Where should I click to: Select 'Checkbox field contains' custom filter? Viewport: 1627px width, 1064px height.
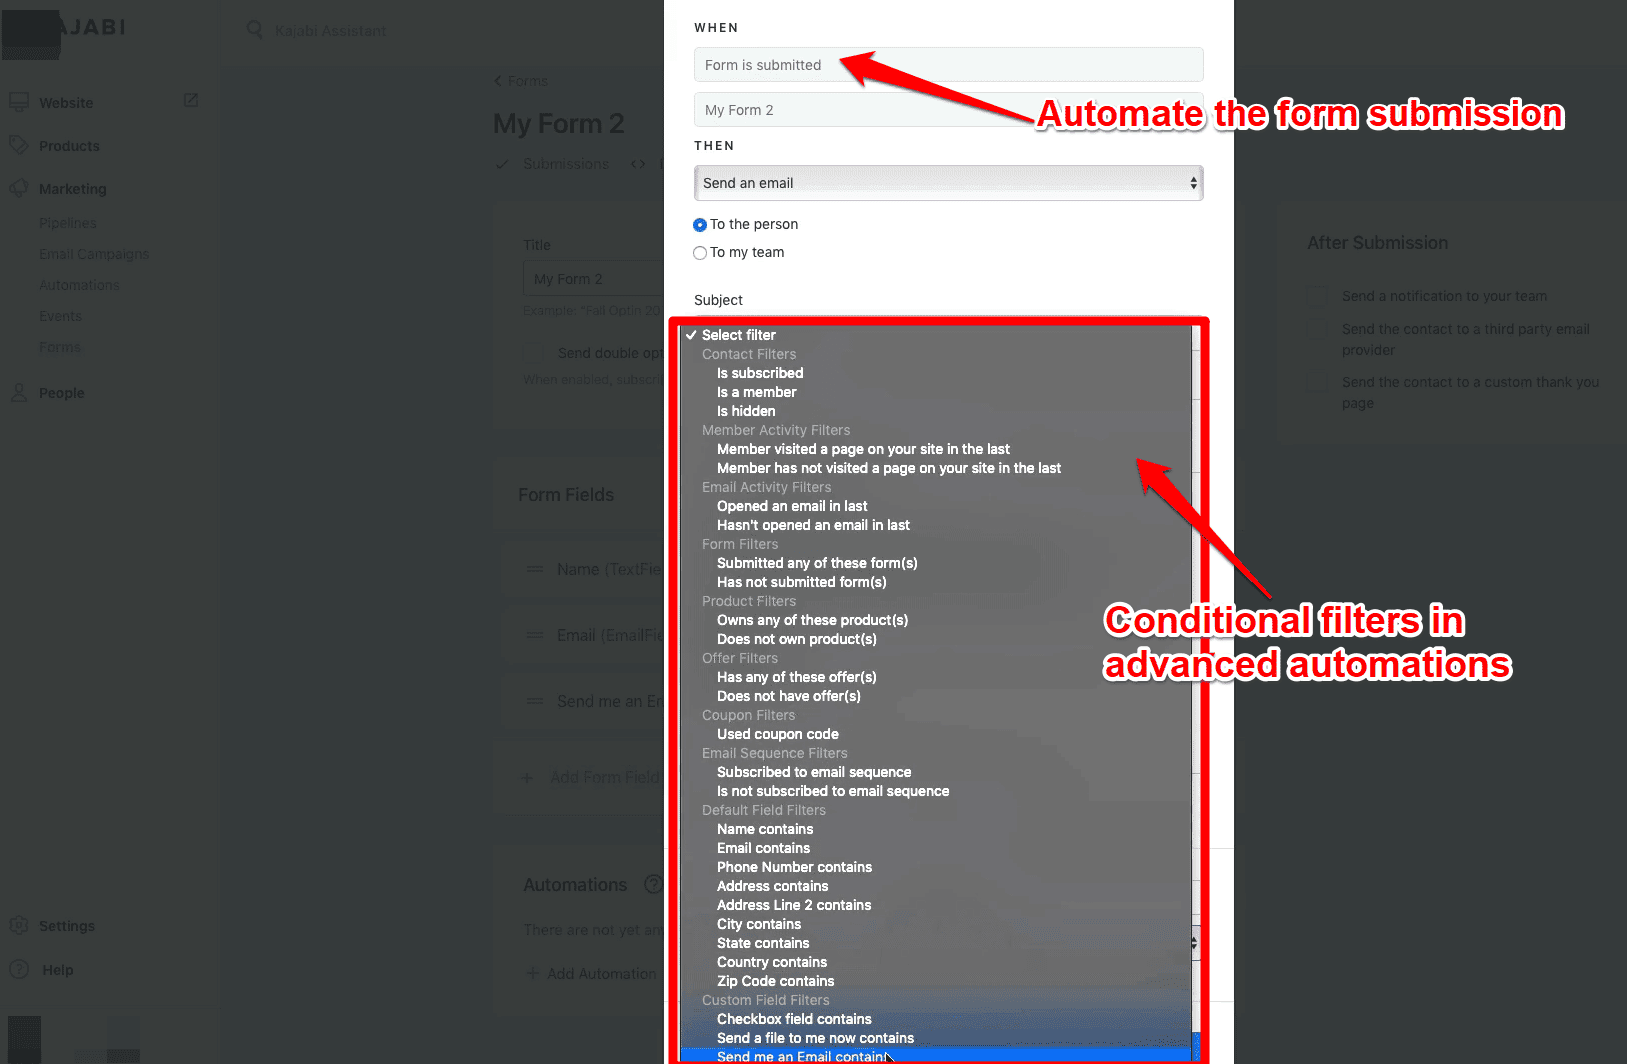click(794, 1019)
